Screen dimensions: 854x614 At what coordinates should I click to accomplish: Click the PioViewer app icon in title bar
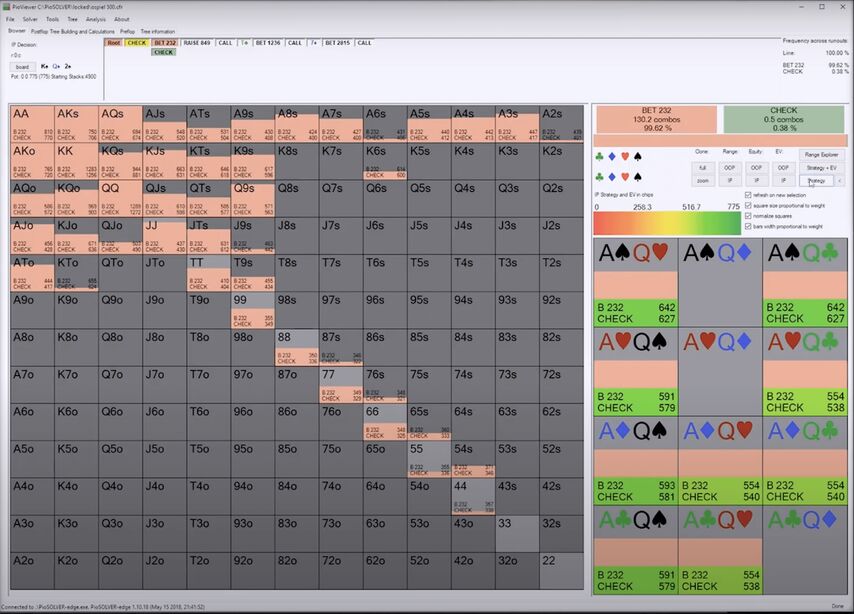click(x=7, y=7)
